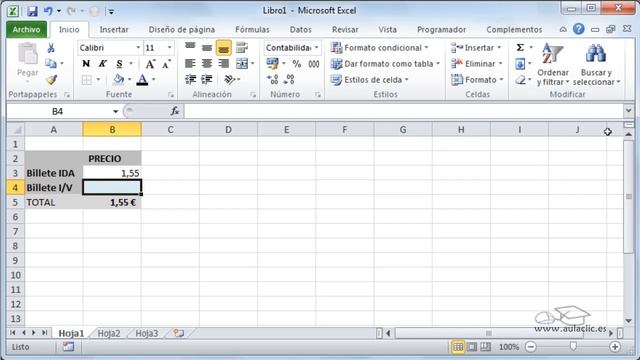Apply percent style format
The image size is (640, 360).
[297, 64]
